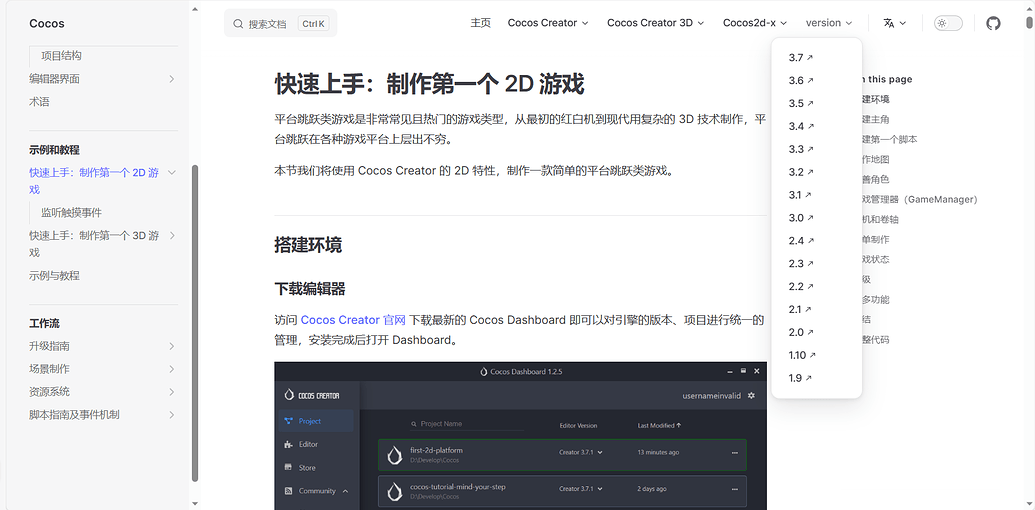
Task: Open version 2.4 documentation
Action: coord(801,241)
